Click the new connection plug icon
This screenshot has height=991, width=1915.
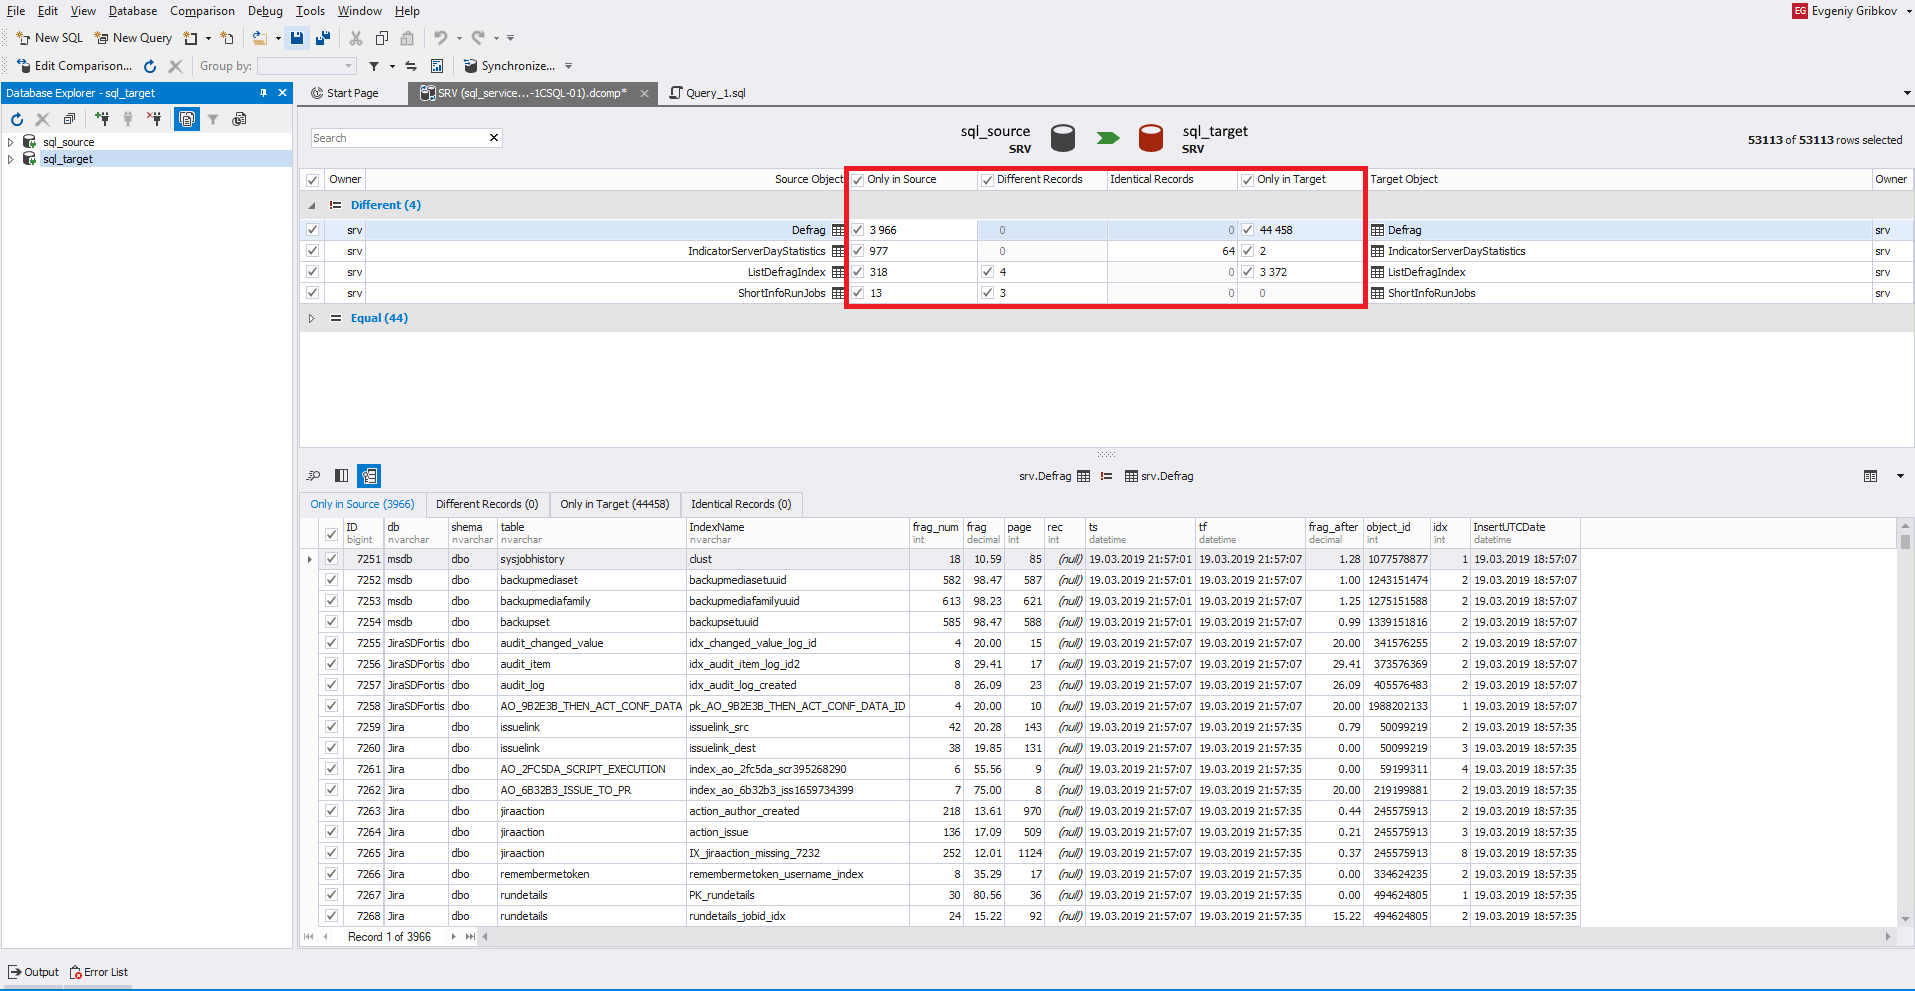pyautogui.click(x=102, y=119)
